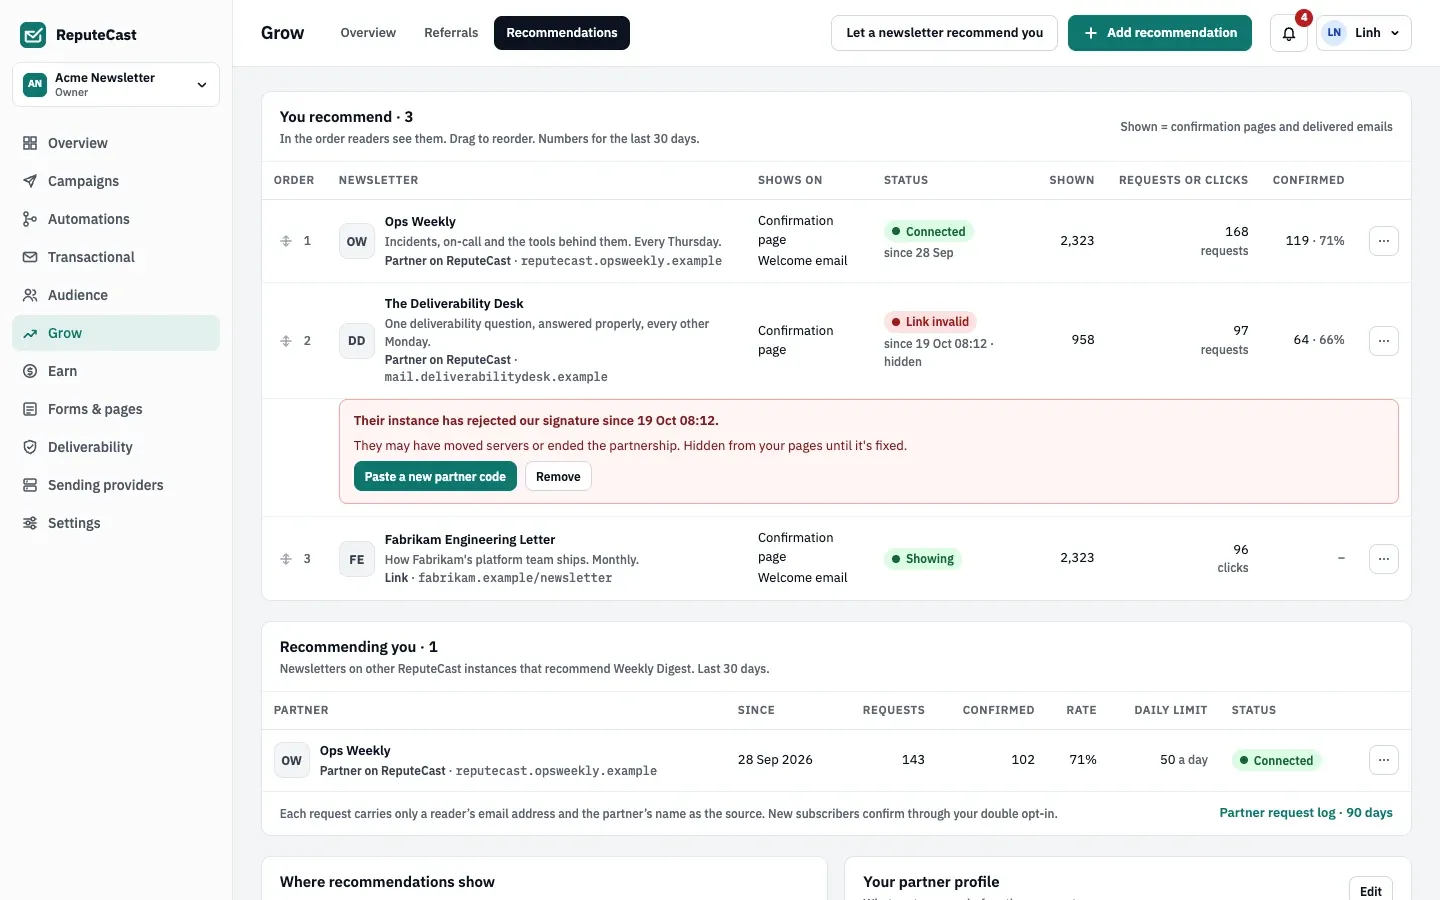Open Audience via its people icon
This screenshot has width=1440, height=900.
tap(30, 295)
